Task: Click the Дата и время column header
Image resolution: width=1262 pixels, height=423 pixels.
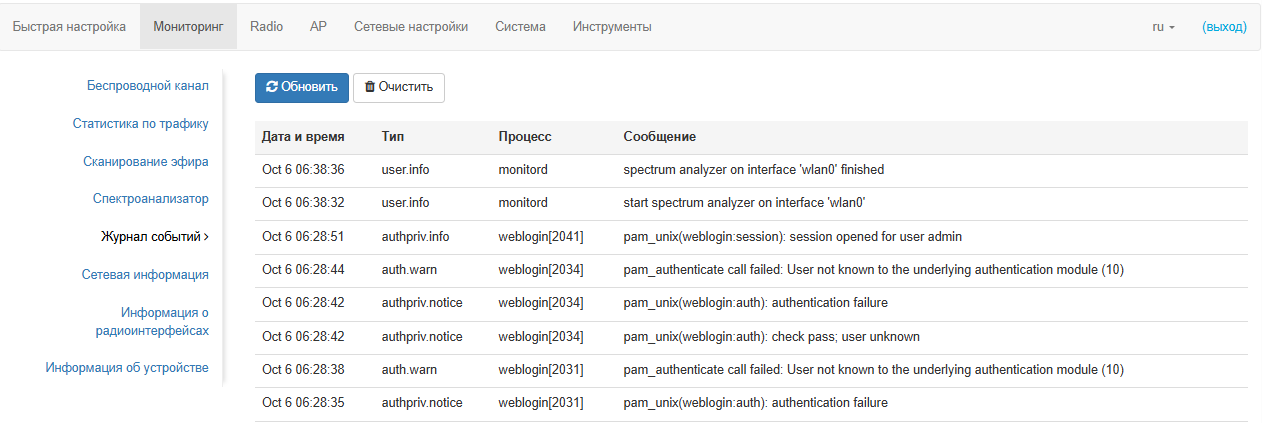Action: pyautogui.click(x=303, y=136)
